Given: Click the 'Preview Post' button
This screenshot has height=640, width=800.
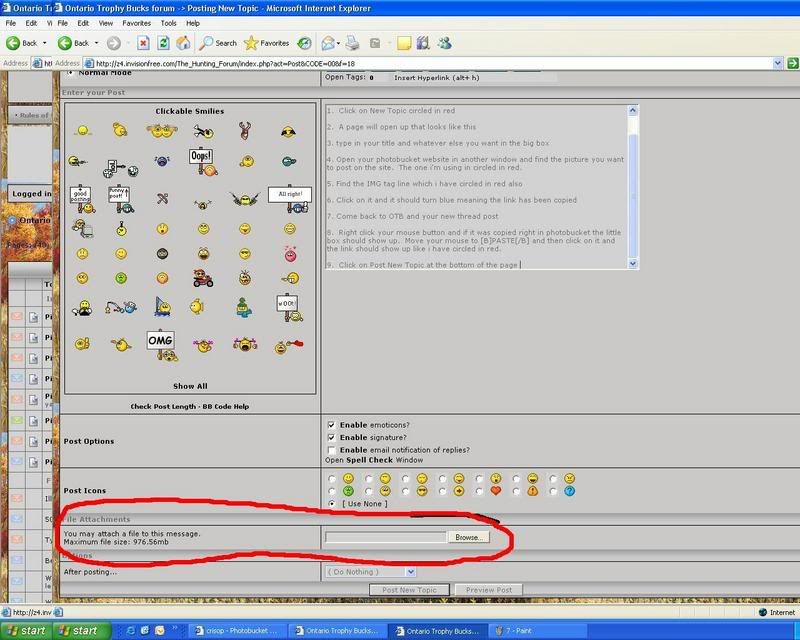Looking at the screenshot, I should [x=488, y=590].
